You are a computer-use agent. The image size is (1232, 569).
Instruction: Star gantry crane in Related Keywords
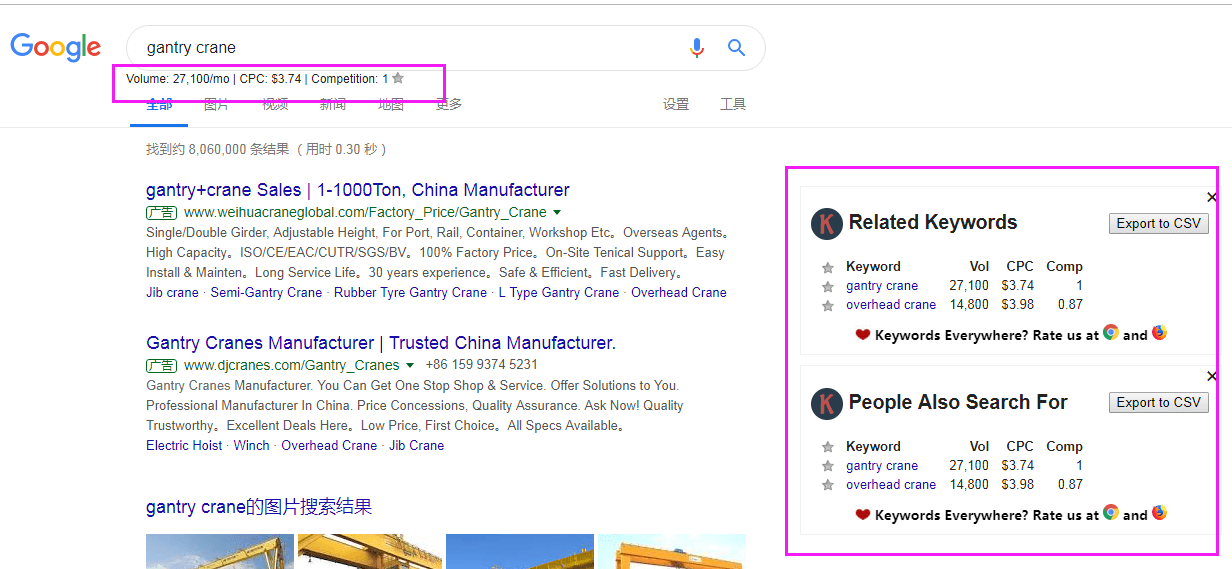click(x=827, y=287)
